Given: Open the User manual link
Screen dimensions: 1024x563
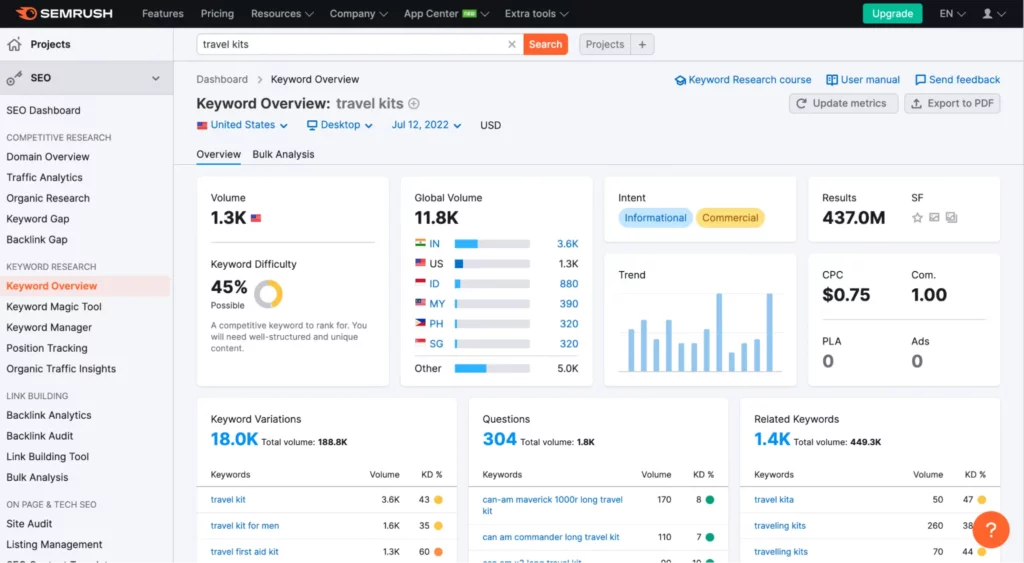Looking at the screenshot, I should [x=863, y=80].
